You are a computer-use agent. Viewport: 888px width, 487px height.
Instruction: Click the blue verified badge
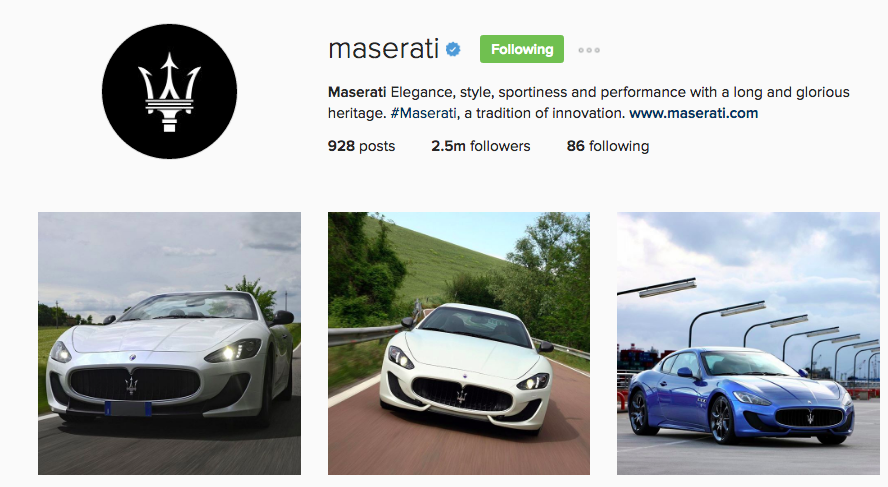tap(453, 50)
